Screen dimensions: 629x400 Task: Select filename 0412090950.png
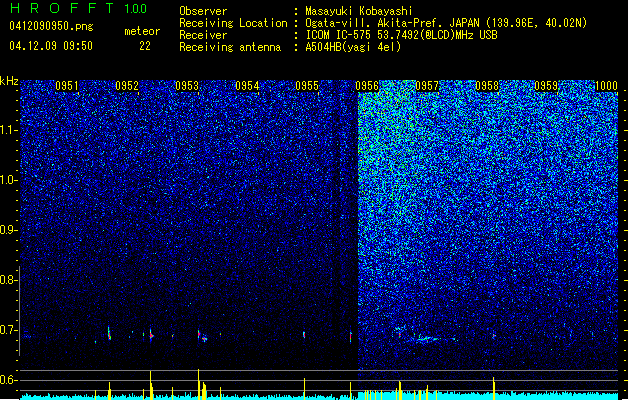[51, 26]
